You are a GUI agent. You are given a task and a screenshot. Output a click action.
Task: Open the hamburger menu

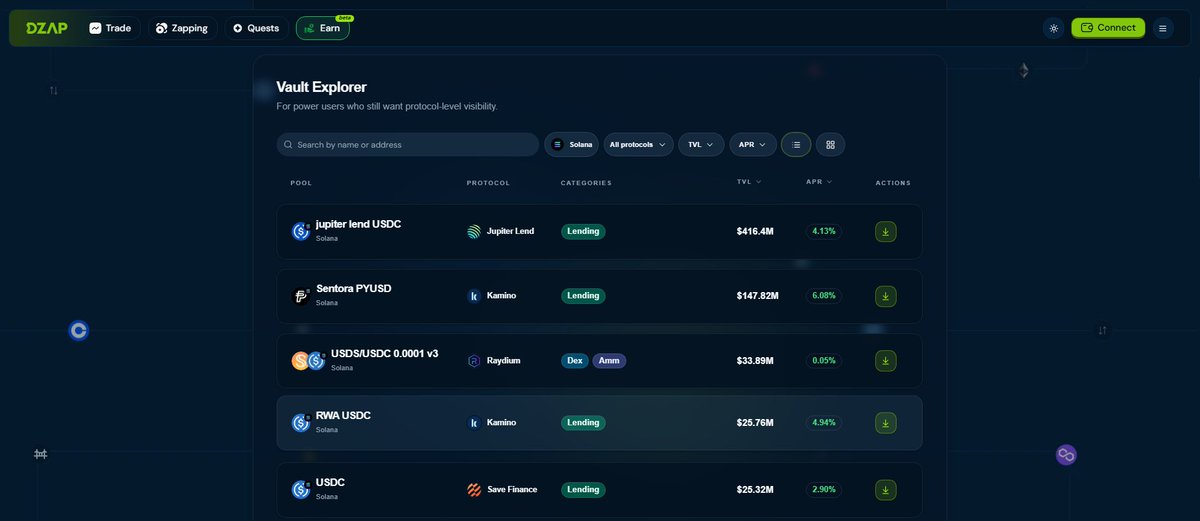coord(1162,28)
